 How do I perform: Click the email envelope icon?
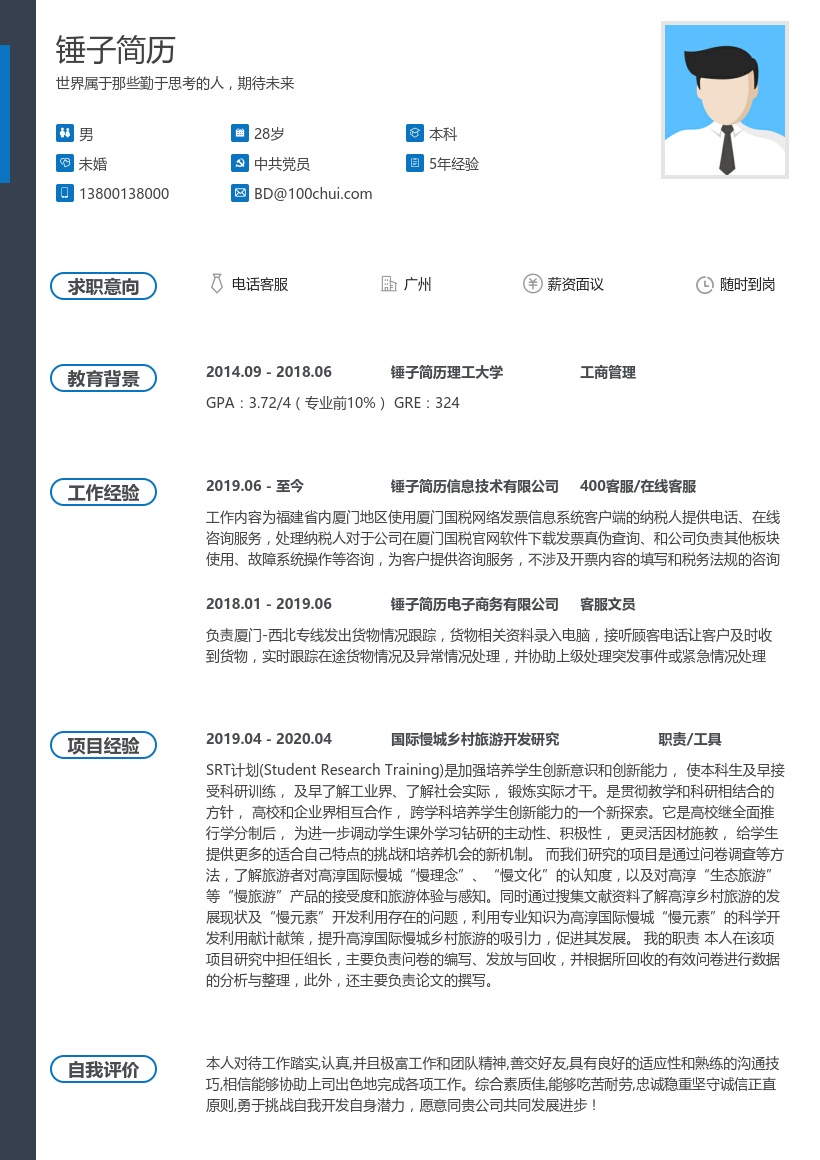[240, 193]
